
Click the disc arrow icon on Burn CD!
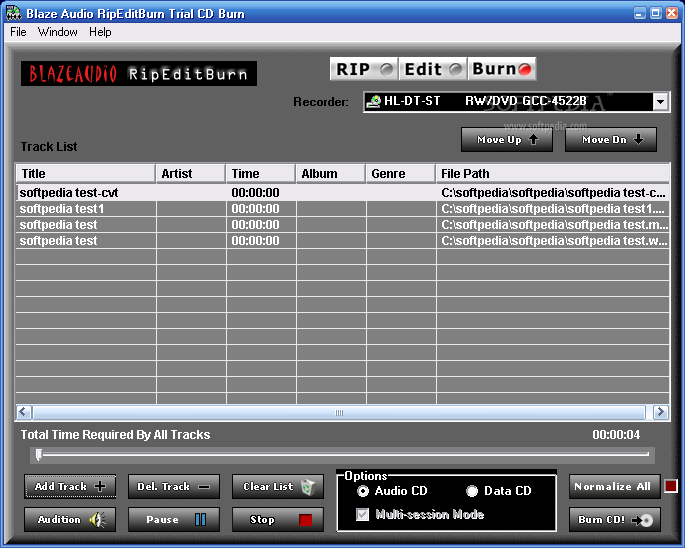[643, 520]
